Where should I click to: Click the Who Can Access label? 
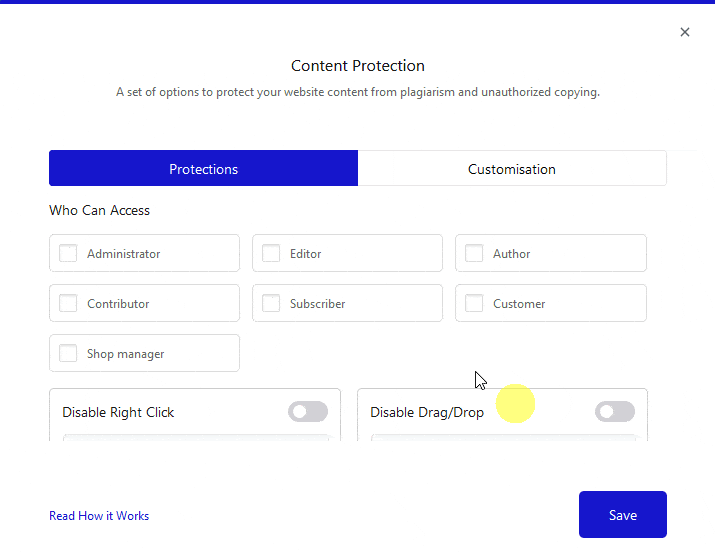[x=99, y=211]
